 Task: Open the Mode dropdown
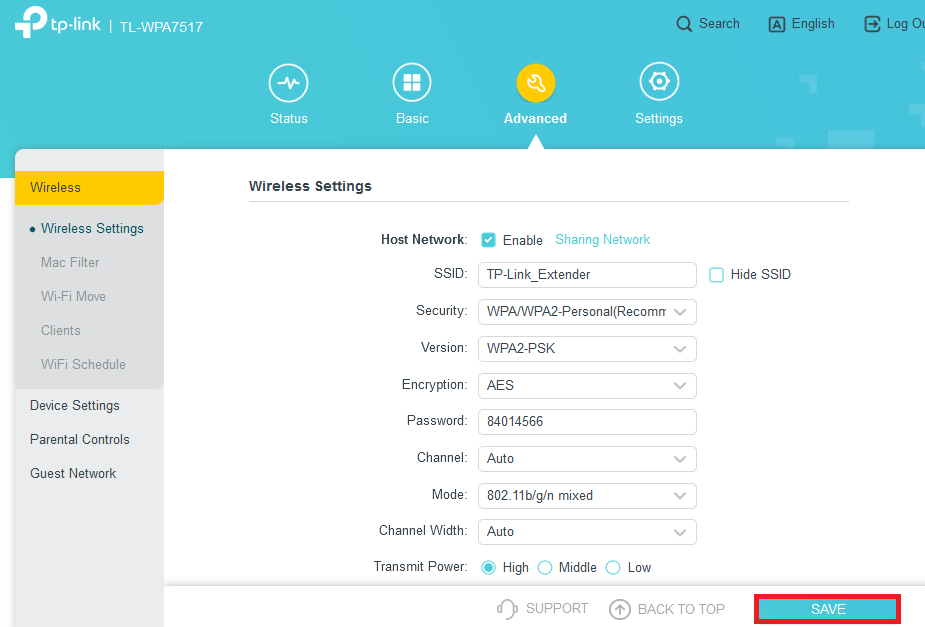[x=587, y=495]
